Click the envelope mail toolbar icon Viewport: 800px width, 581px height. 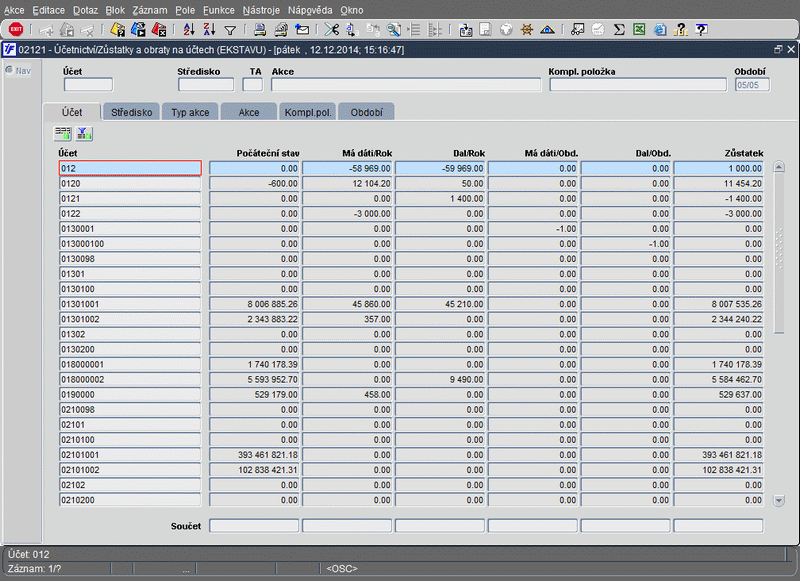[302, 30]
